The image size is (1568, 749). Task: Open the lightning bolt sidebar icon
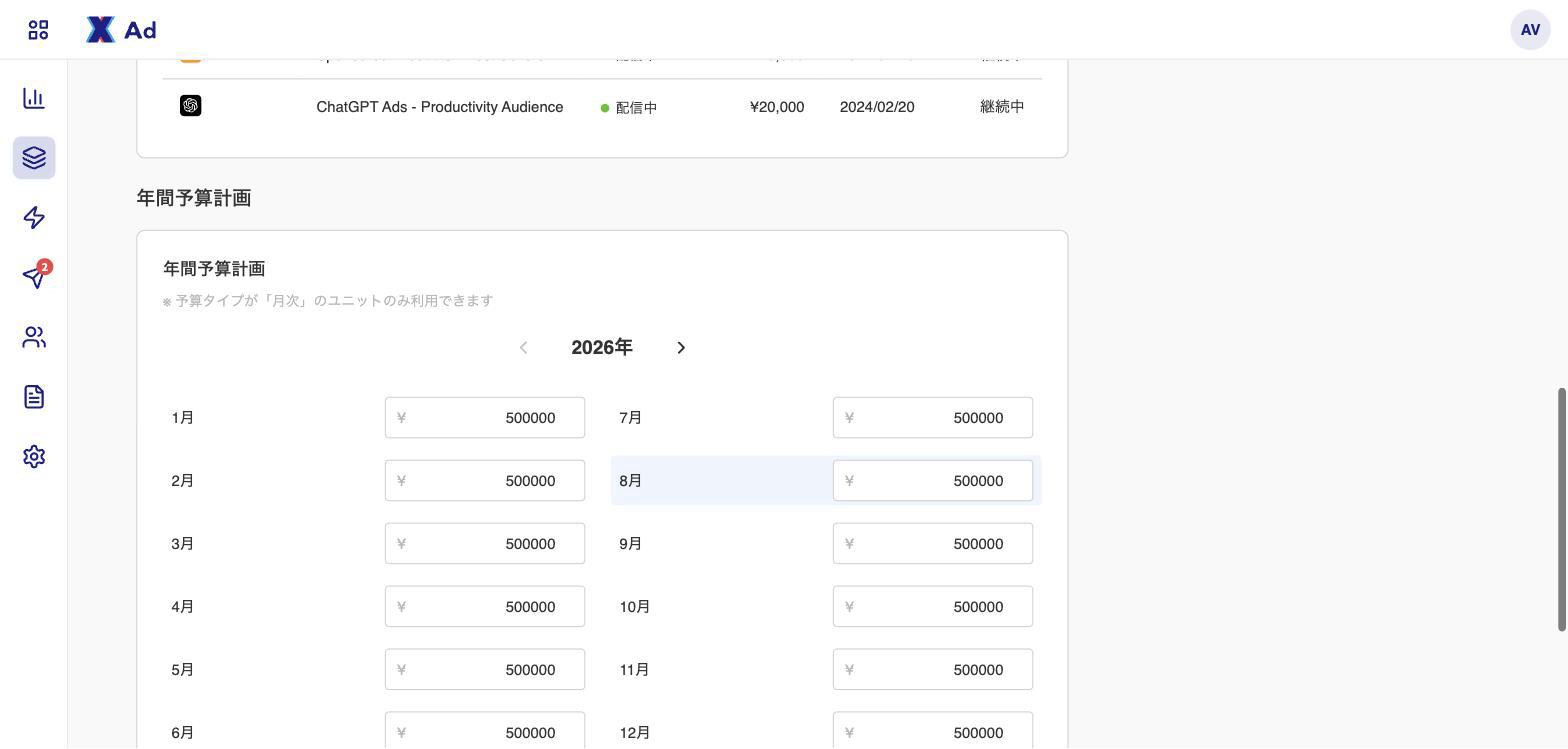point(34,218)
